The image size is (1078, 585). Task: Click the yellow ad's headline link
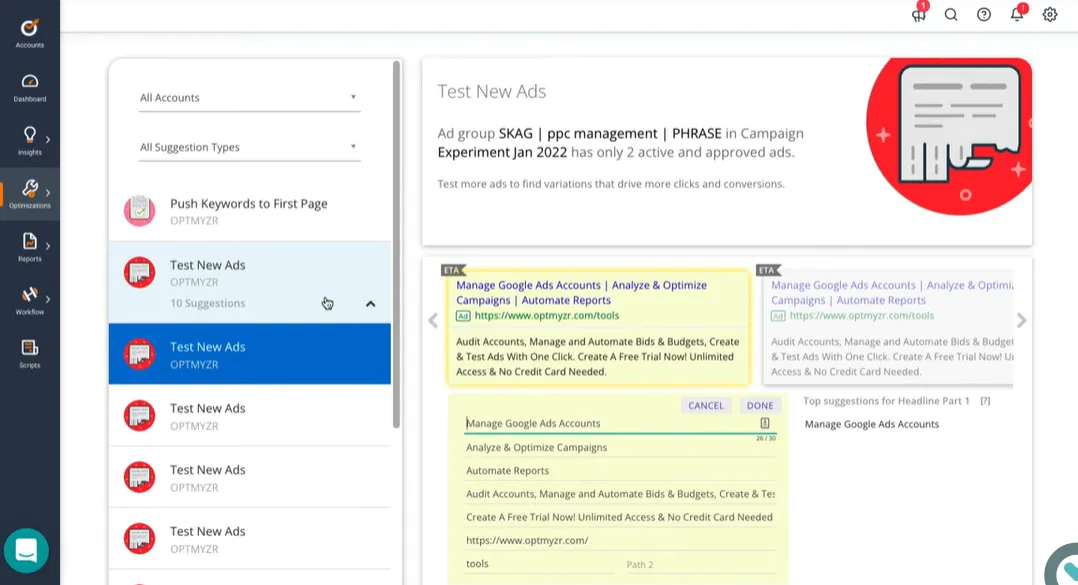582,293
